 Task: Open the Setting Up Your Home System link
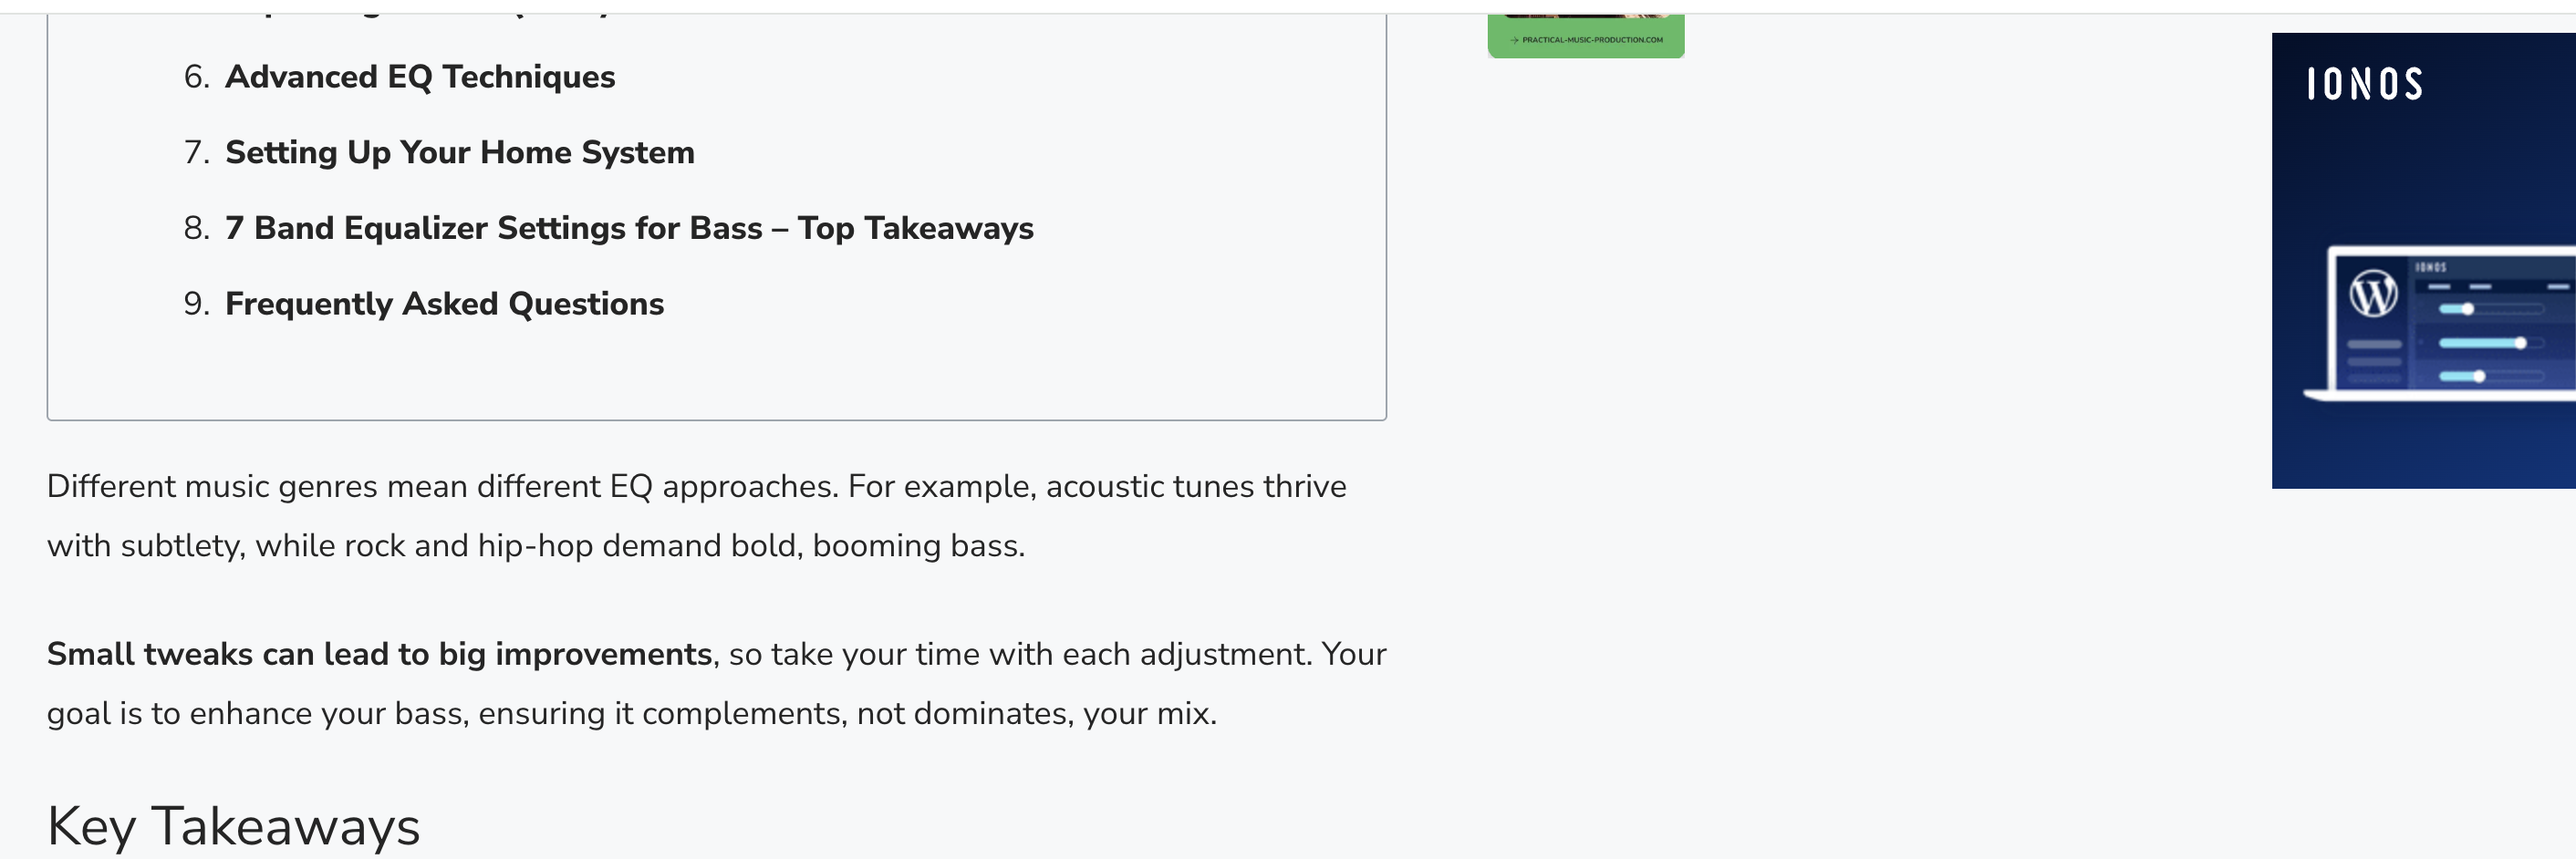459,152
